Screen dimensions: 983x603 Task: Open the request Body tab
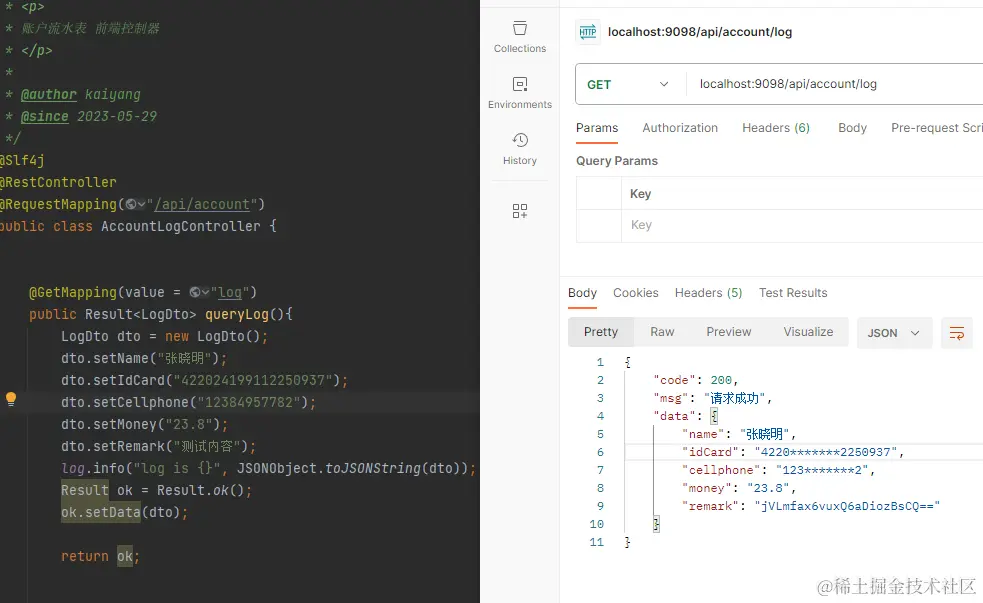(853, 128)
